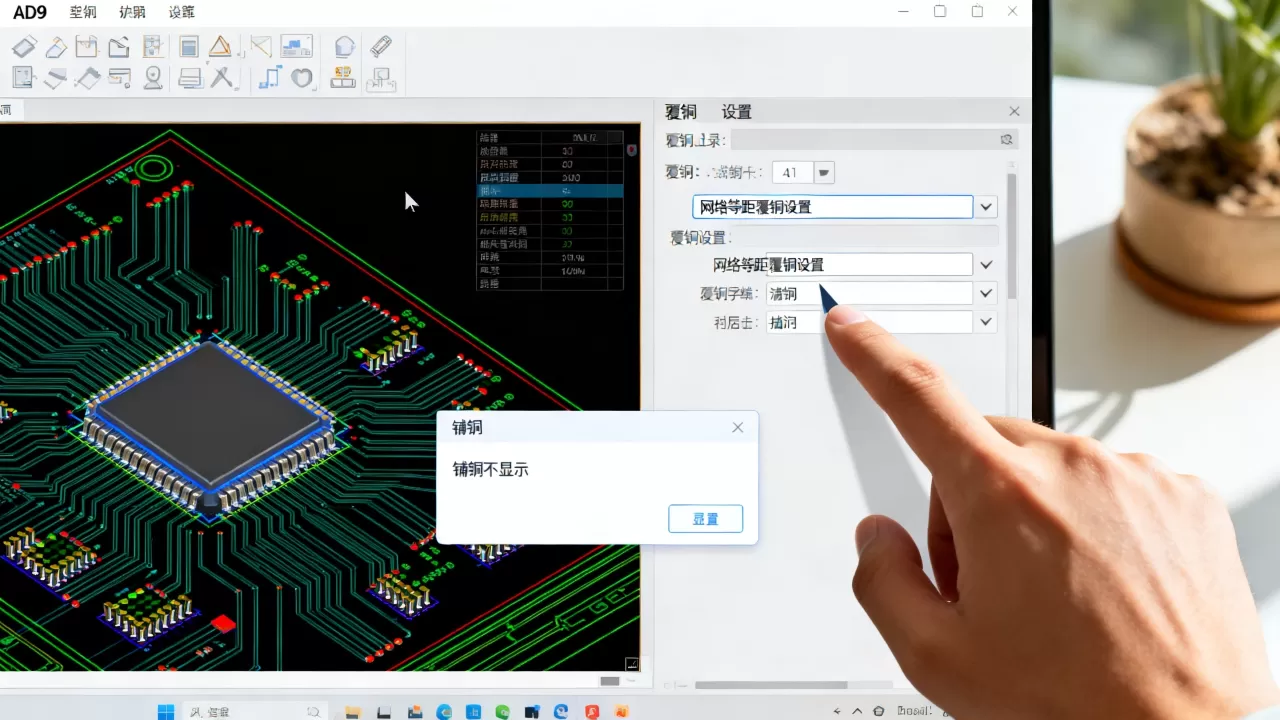Open the 设置 menu in the menu bar
1280x720 pixels.
(182, 12)
